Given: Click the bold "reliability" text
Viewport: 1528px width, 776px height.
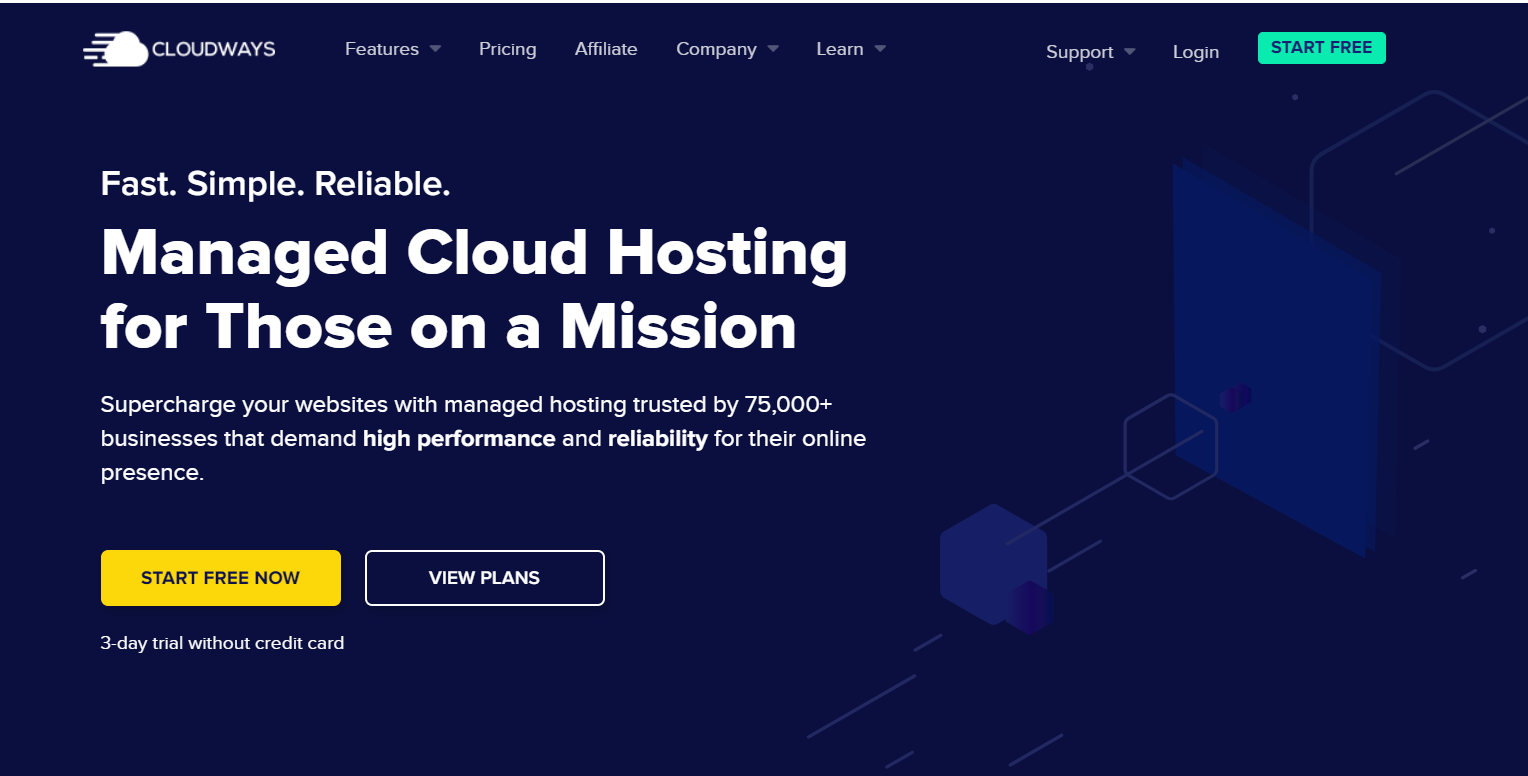Looking at the screenshot, I should tap(658, 438).
